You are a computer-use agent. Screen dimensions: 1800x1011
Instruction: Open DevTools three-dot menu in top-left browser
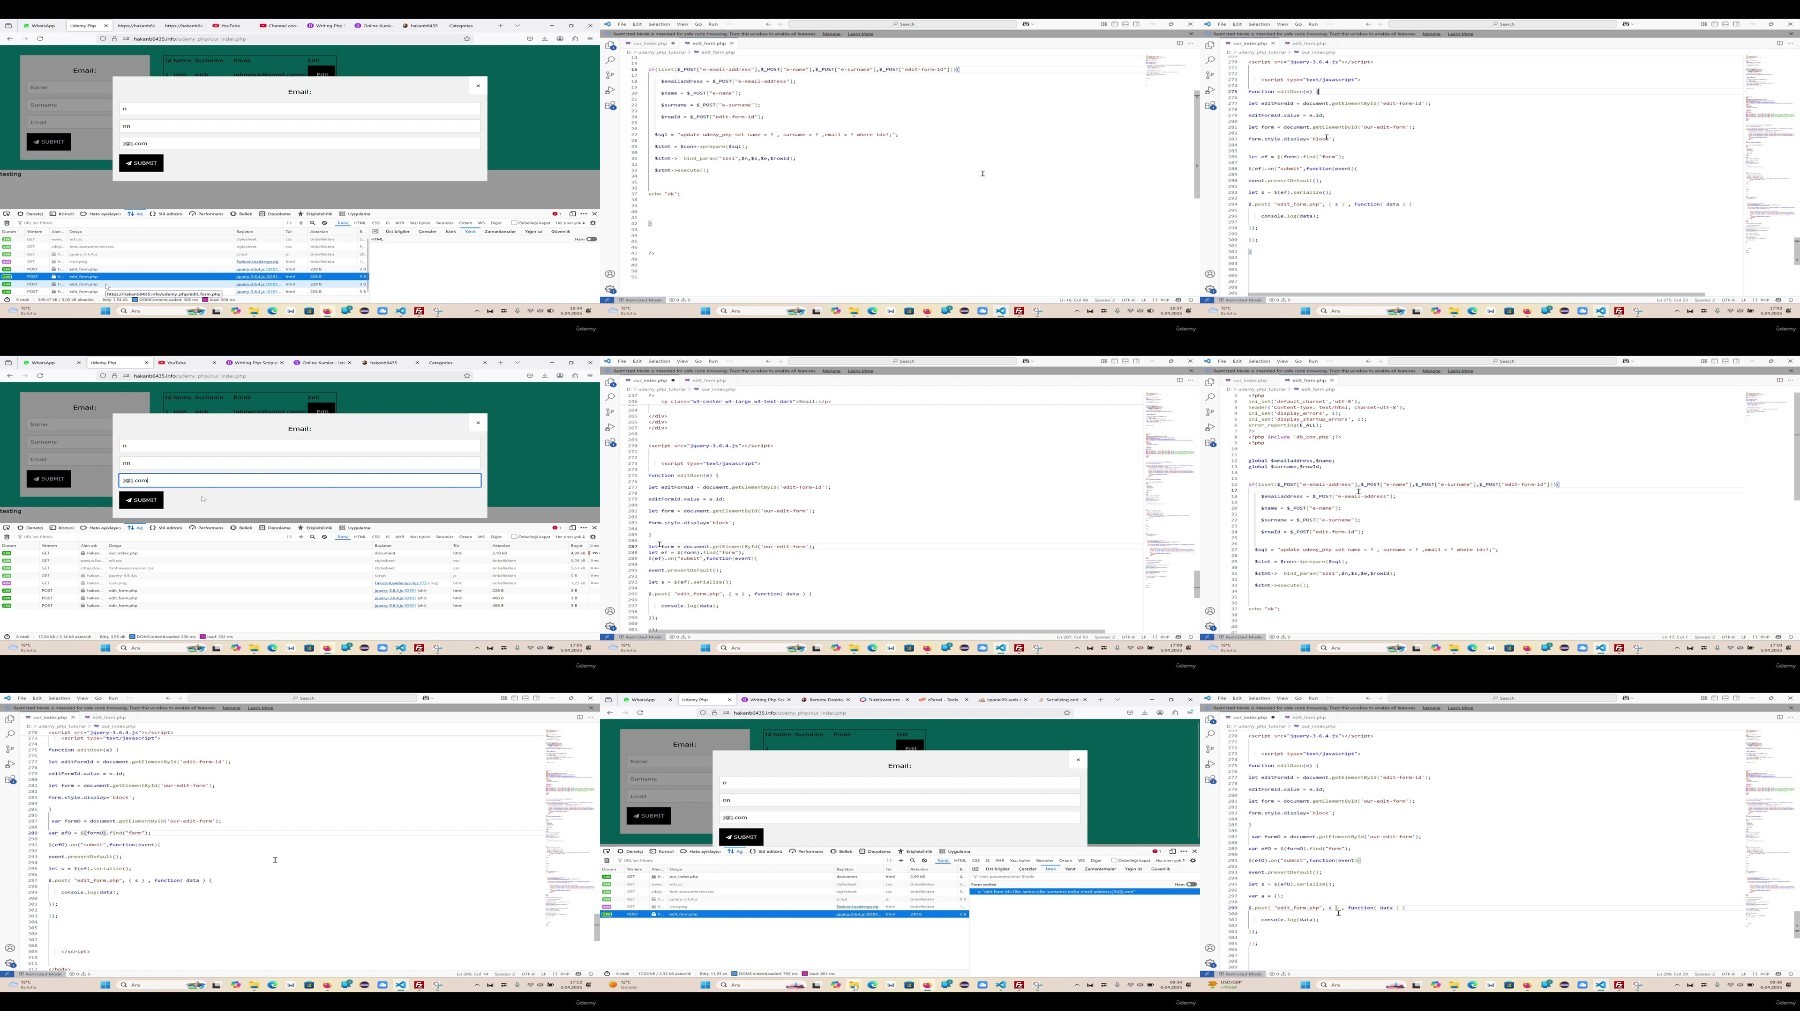(x=583, y=213)
